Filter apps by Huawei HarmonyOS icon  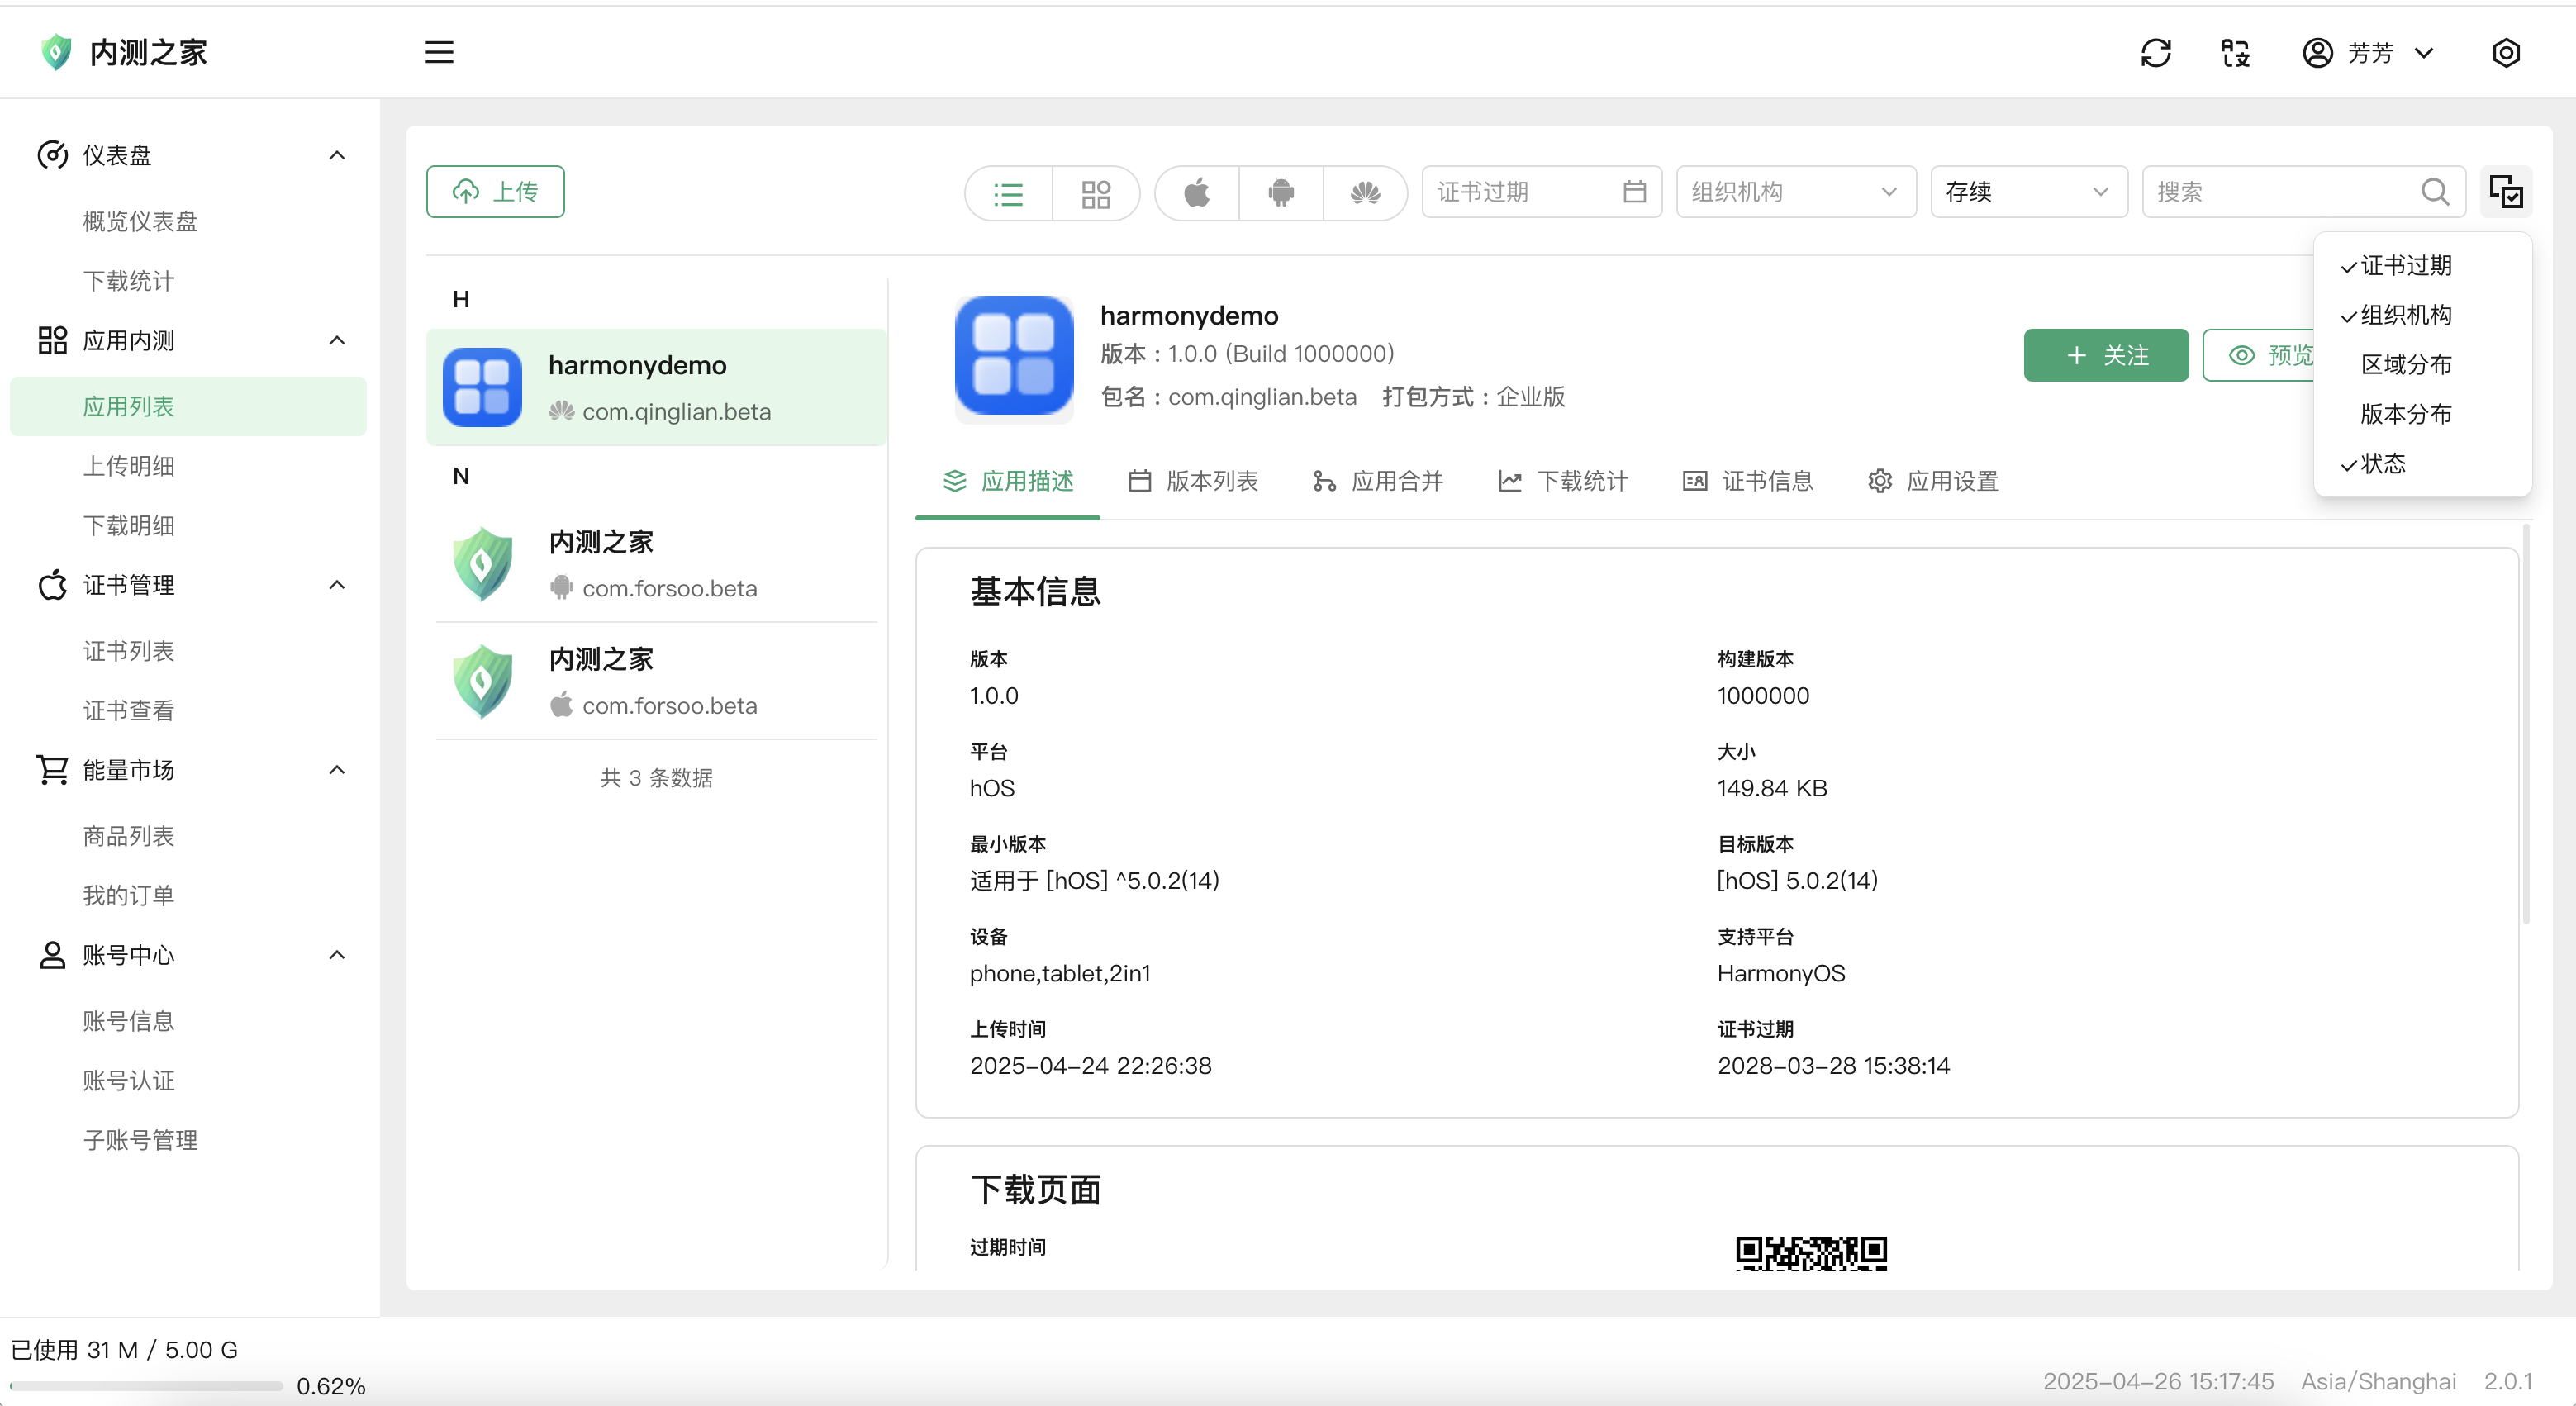coord(1365,192)
